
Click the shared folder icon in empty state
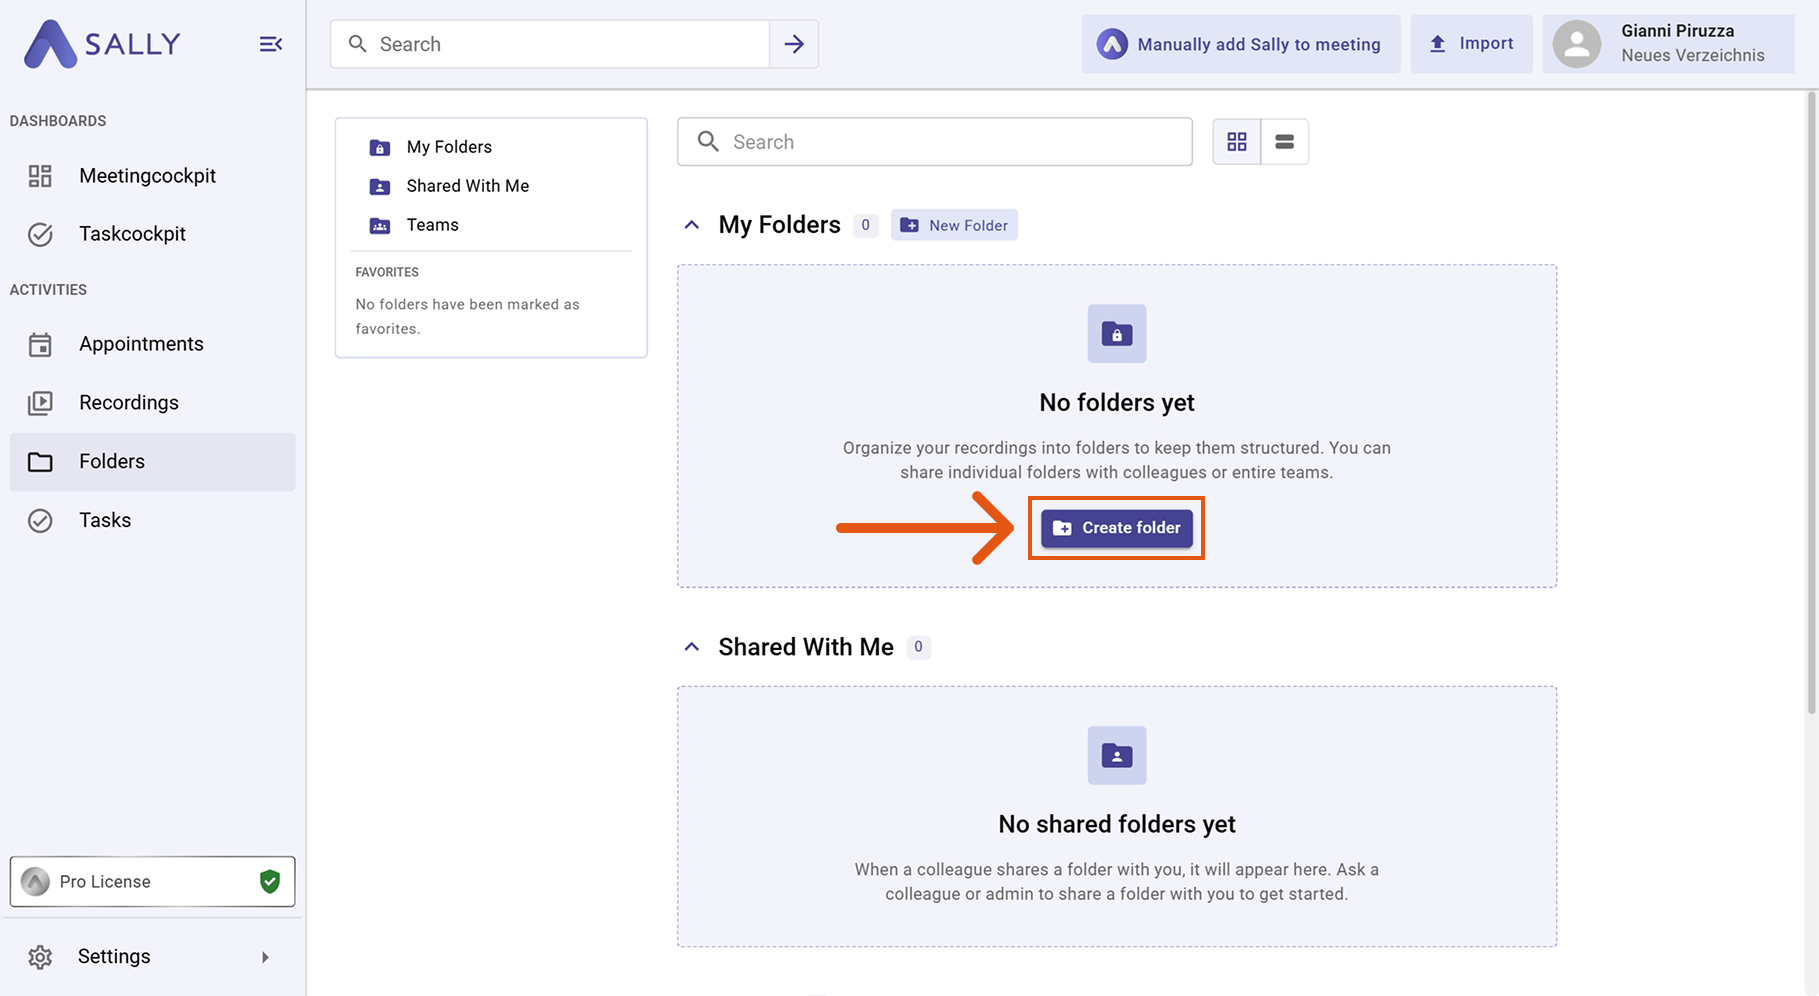coord(1117,756)
